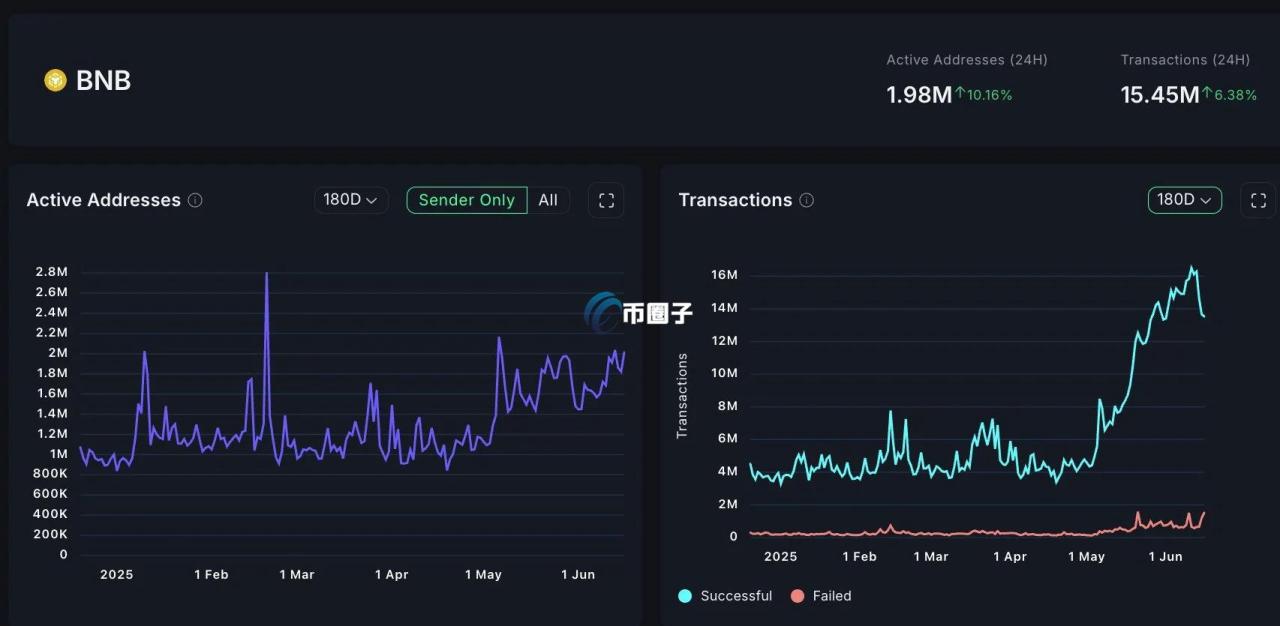This screenshot has width=1280, height=626.
Task: Click the 2.6M y-axis label
Action: click(x=51, y=292)
